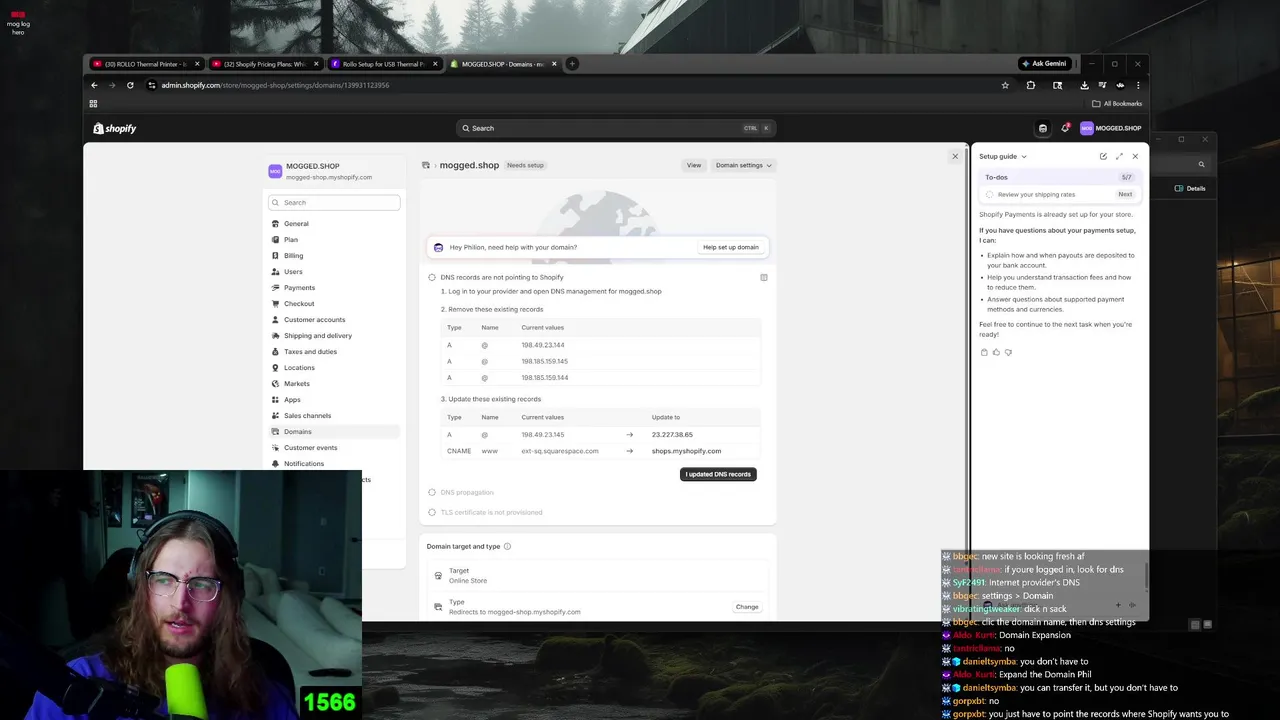Check the Review your shipping rates circle
The height and width of the screenshot is (720, 1280).
pyautogui.click(x=990, y=194)
